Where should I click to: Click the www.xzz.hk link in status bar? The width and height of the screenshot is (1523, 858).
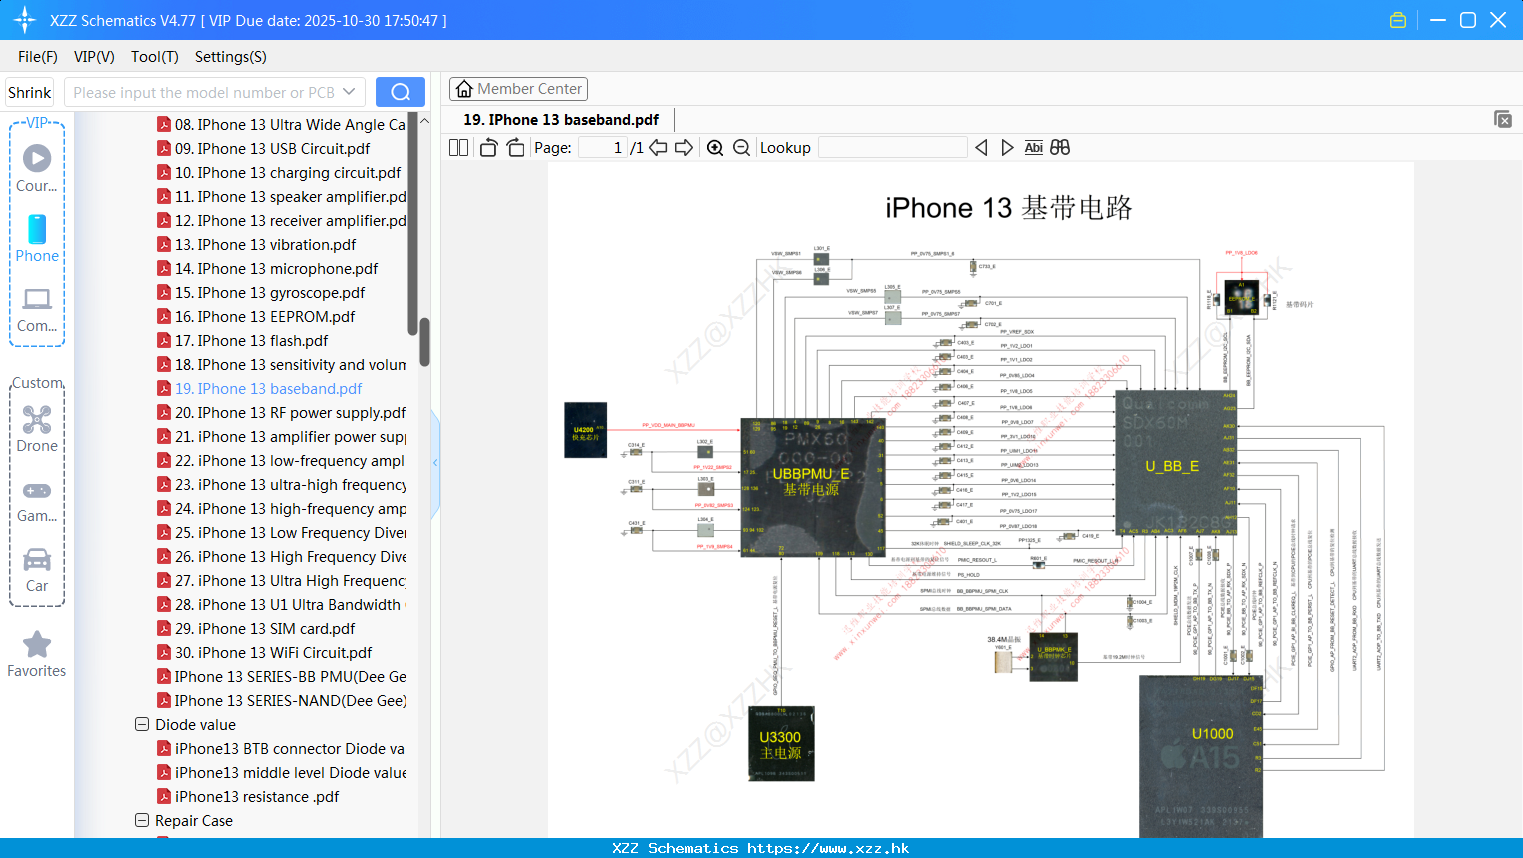click(828, 848)
